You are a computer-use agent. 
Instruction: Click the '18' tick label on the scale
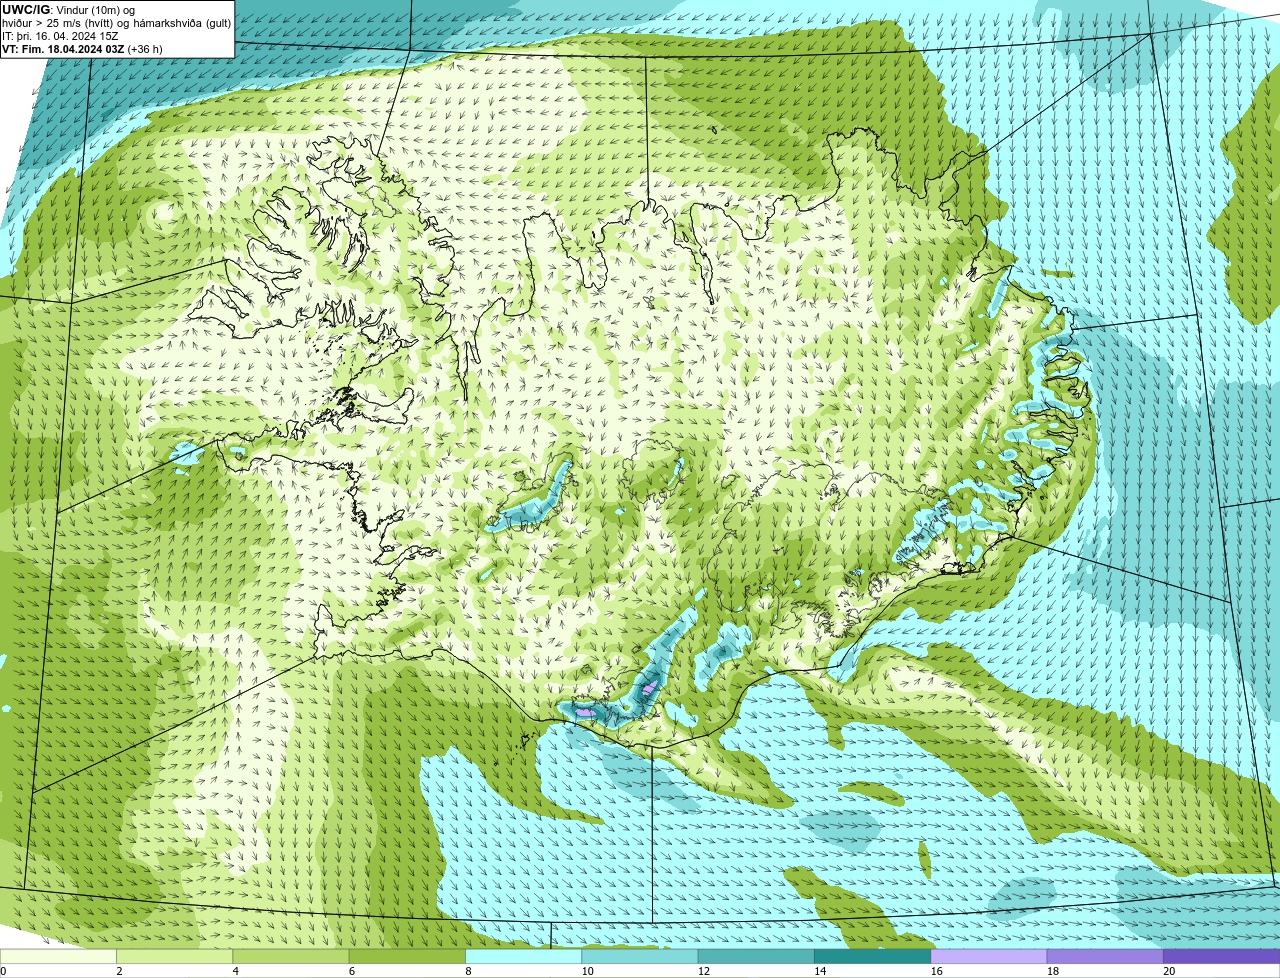pyautogui.click(x=1053, y=971)
